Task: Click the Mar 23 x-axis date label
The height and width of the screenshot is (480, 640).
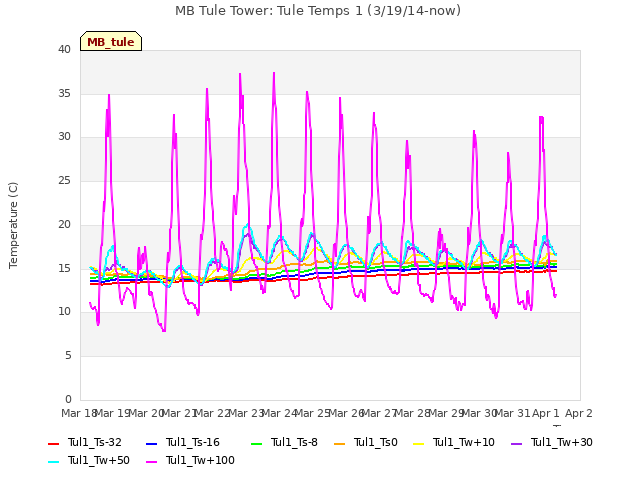Action: (x=246, y=413)
